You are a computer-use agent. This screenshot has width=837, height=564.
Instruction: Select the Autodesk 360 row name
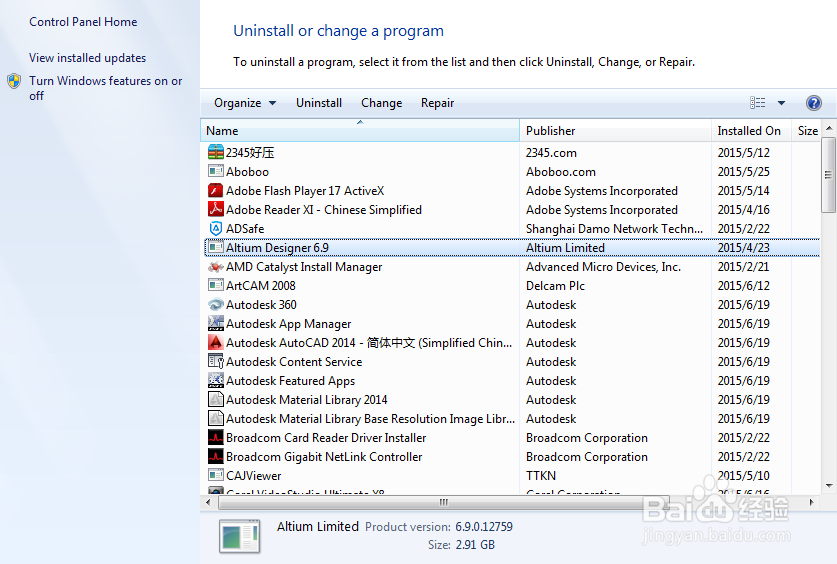(261, 305)
